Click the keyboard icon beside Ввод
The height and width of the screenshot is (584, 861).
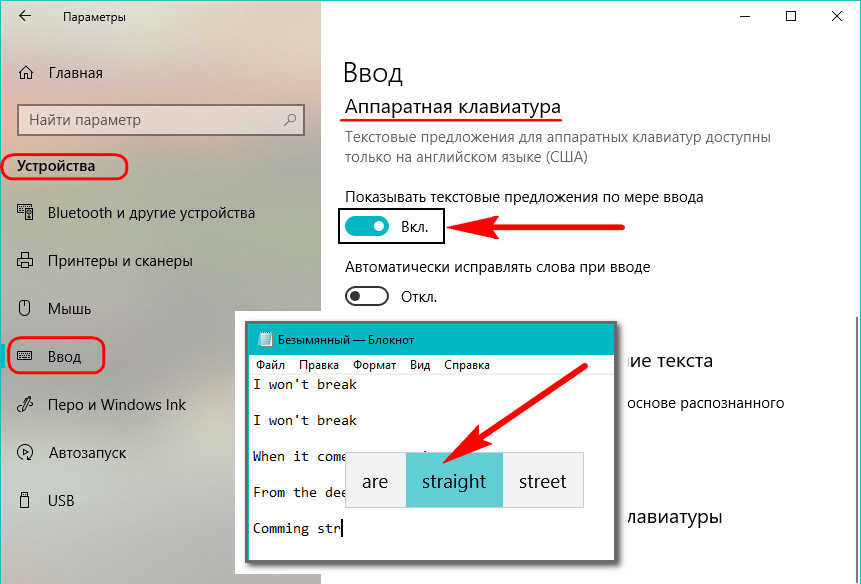tap(25, 356)
